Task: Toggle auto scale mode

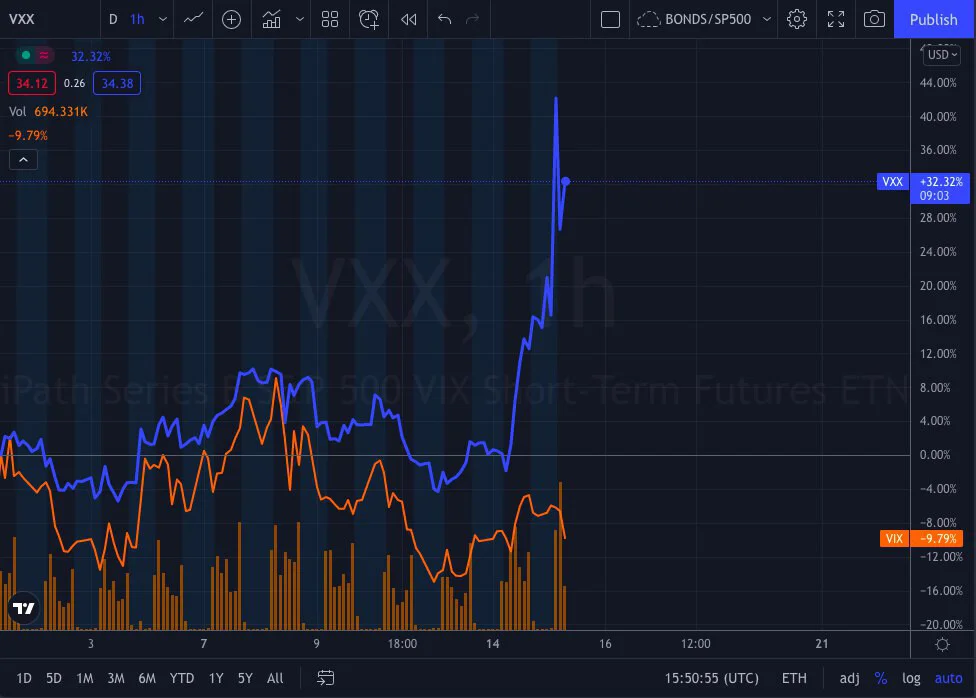Action: [x=948, y=678]
